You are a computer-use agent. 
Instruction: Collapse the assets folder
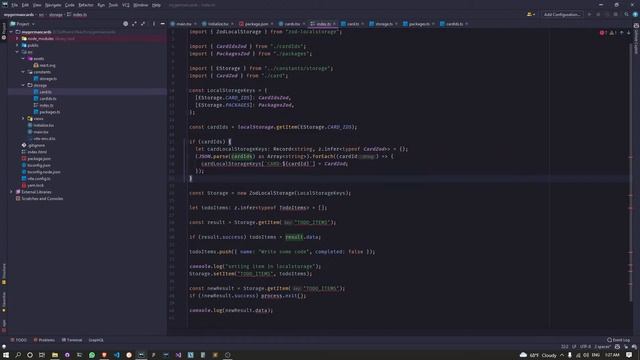click(23, 59)
